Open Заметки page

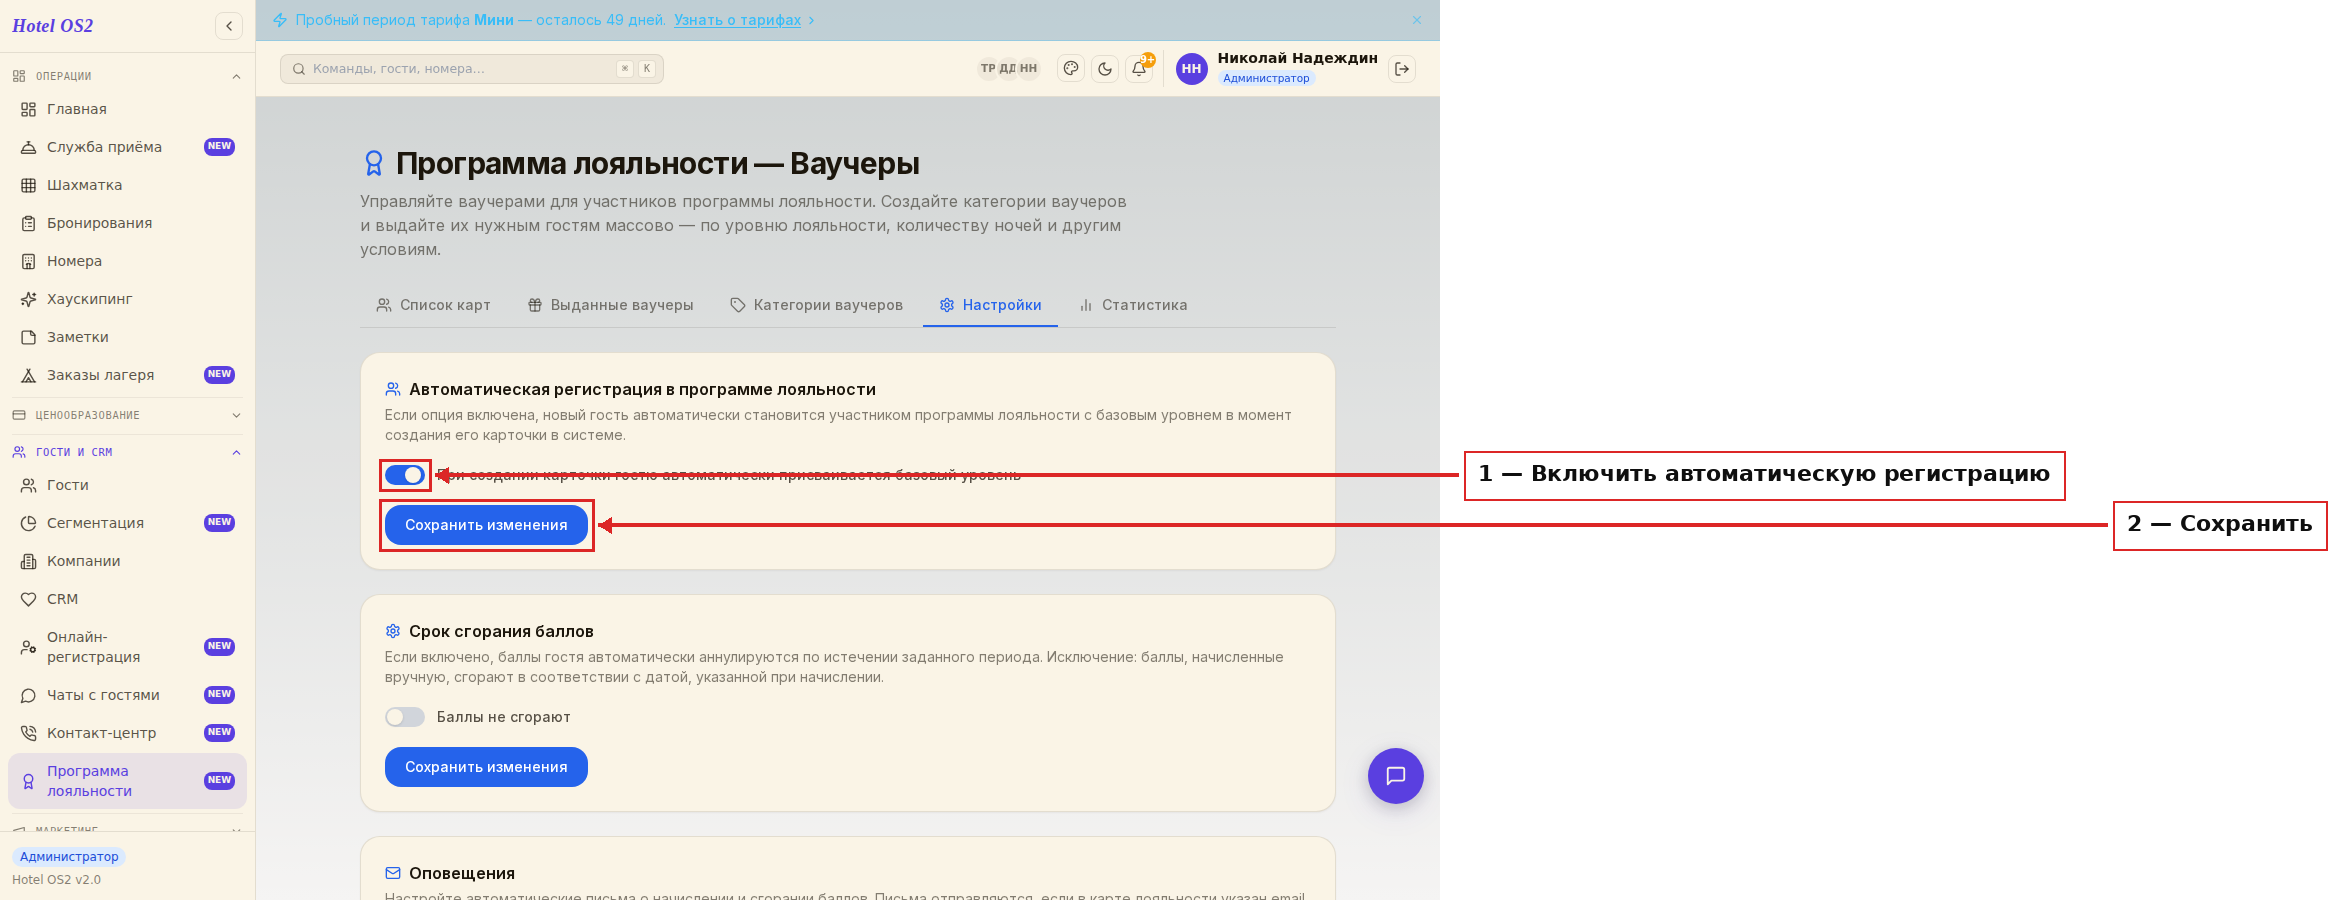click(x=127, y=337)
